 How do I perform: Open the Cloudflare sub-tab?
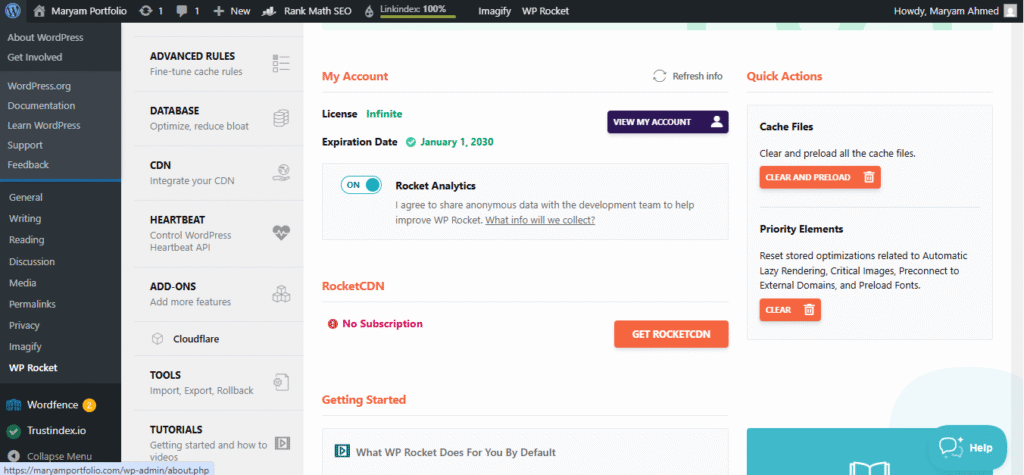click(219, 339)
